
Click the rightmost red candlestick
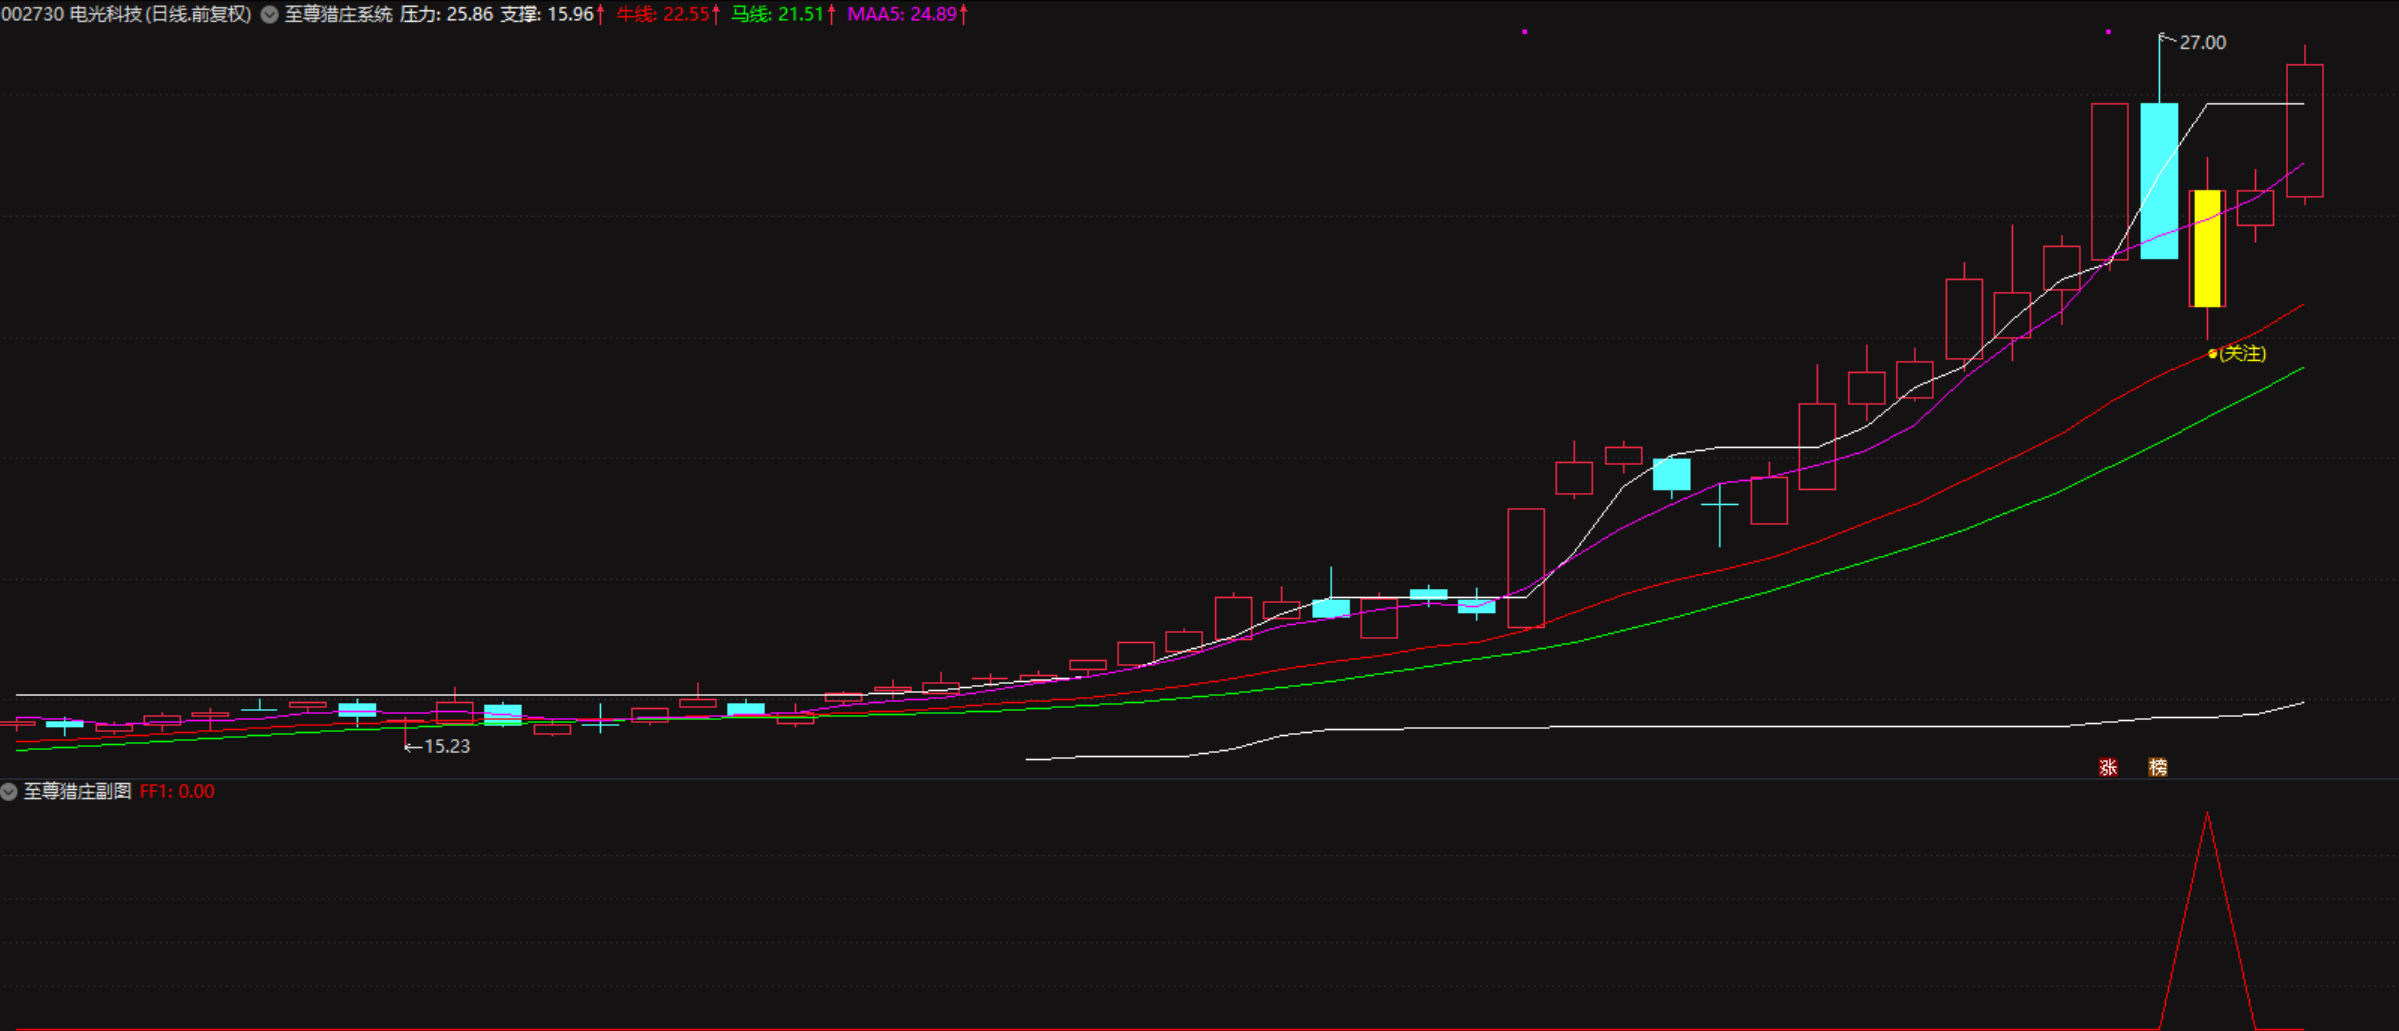(2304, 130)
